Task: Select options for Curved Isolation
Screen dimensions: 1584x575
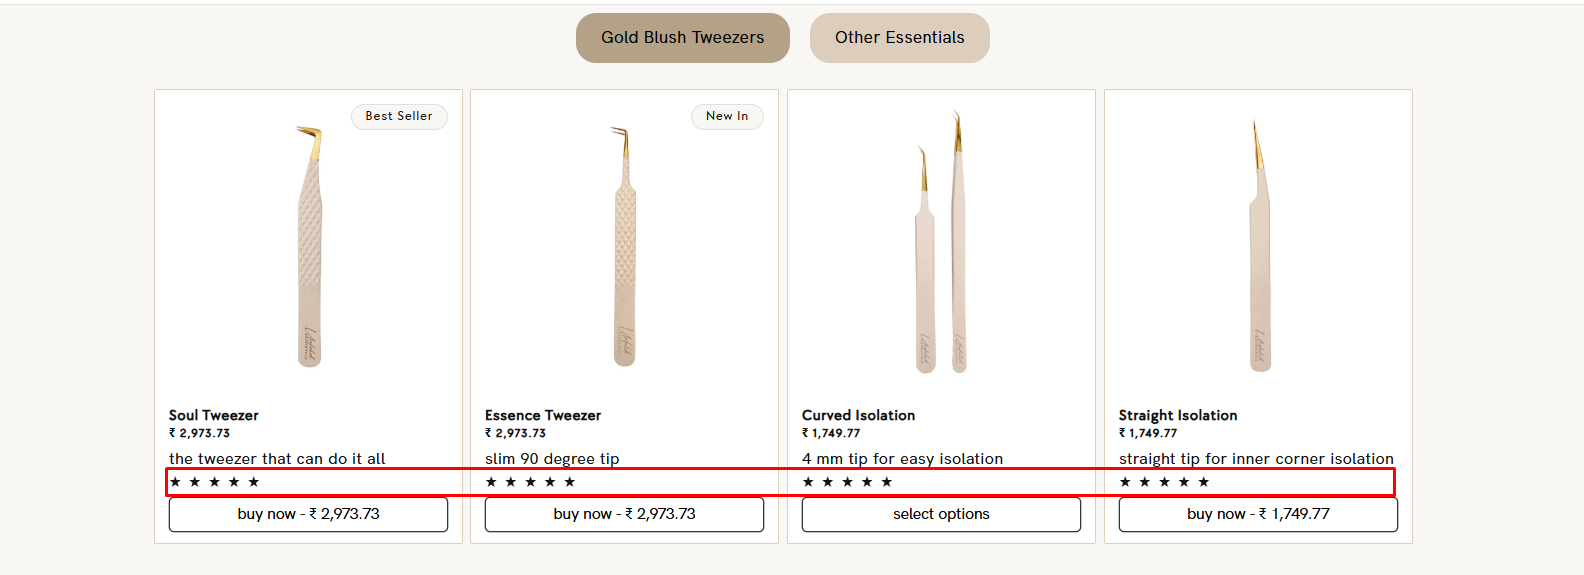Action: (941, 514)
